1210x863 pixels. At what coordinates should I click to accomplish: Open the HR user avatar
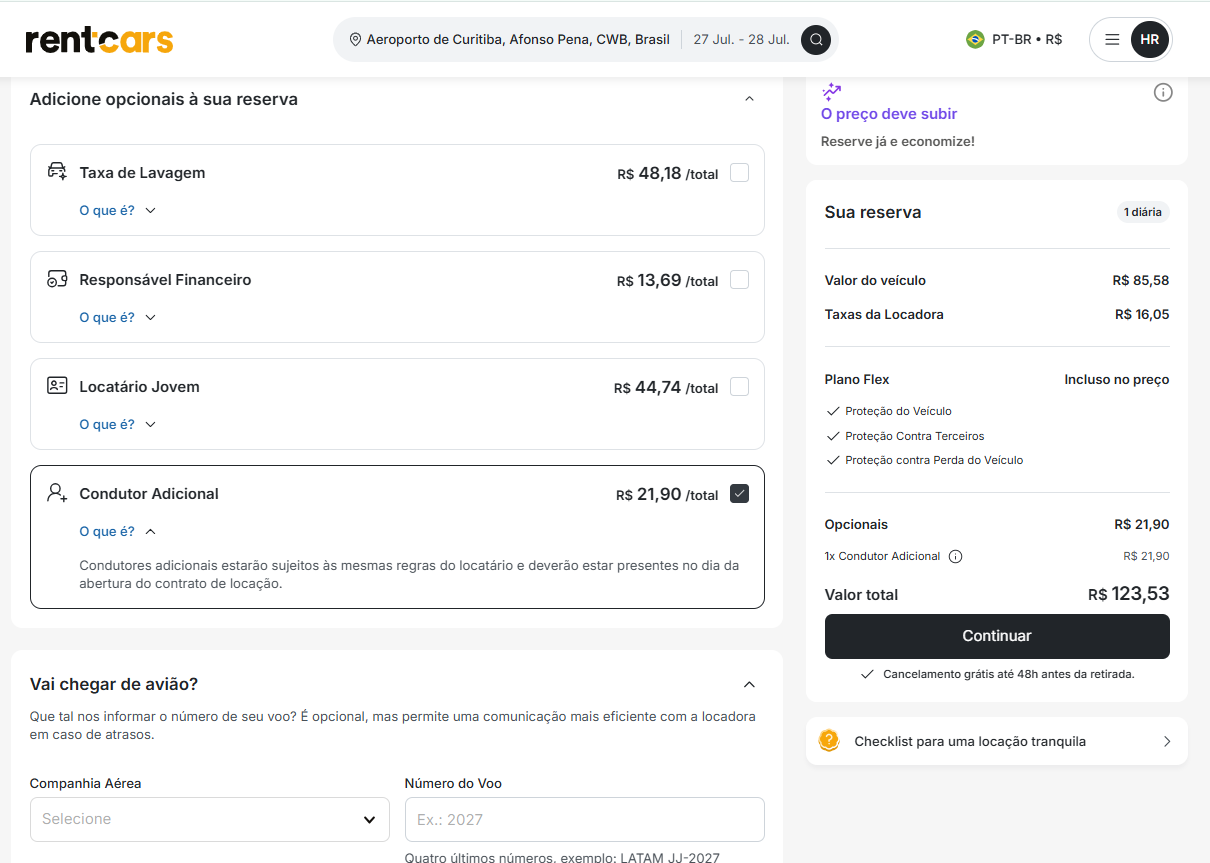point(1149,40)
